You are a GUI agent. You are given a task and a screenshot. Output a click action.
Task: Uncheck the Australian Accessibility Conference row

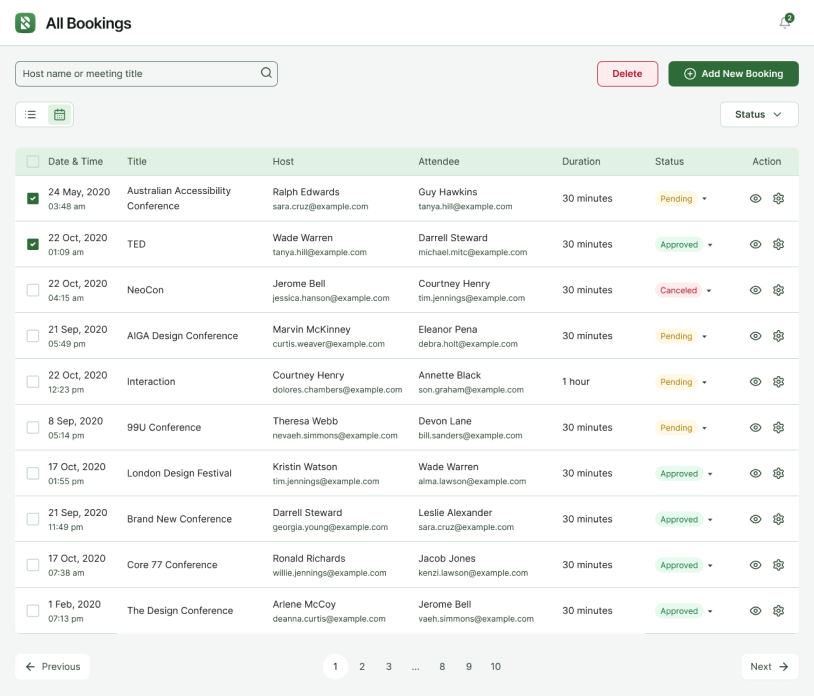(x=33, y=198)
